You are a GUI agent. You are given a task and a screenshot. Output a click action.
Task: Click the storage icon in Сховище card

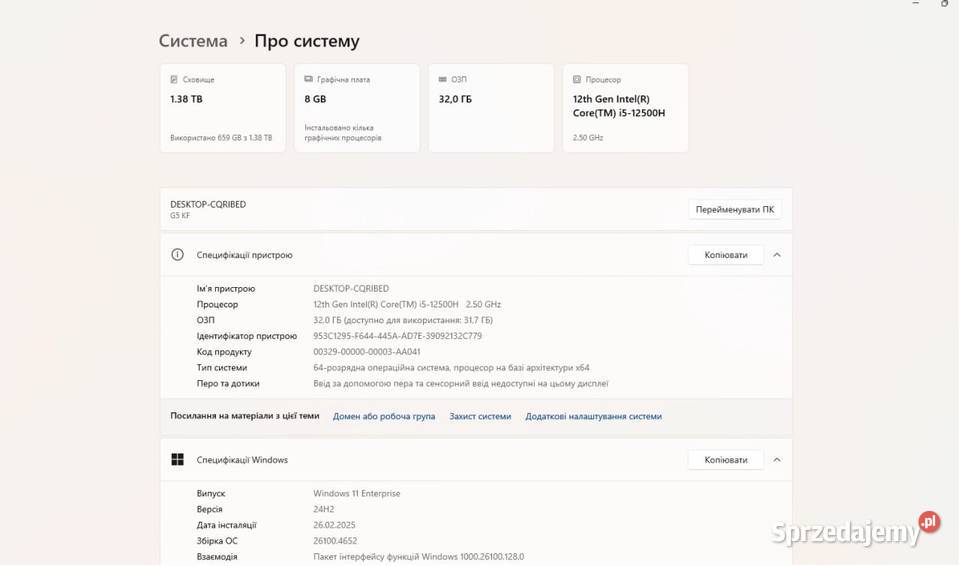[174, 80]
